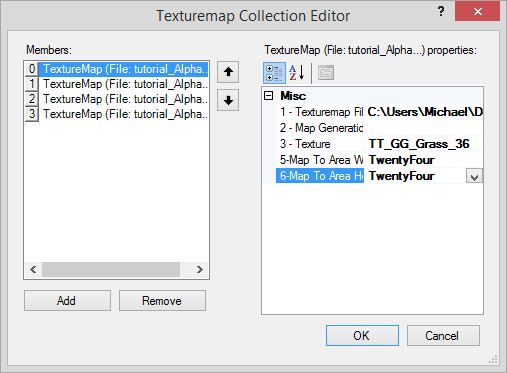Select member 1 TextureMap in the list

click(x=117, y=84)
